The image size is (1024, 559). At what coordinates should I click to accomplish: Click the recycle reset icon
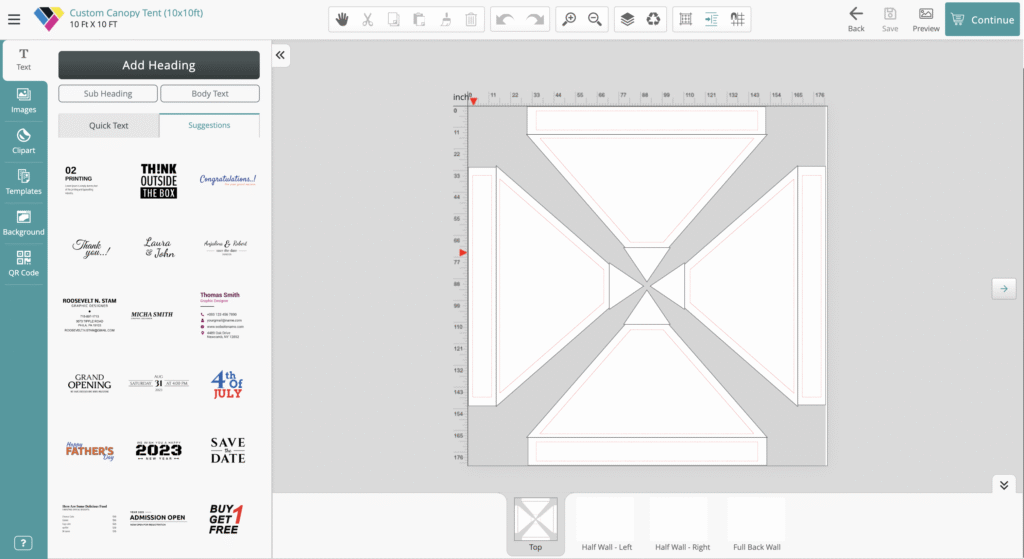point(653,19)
